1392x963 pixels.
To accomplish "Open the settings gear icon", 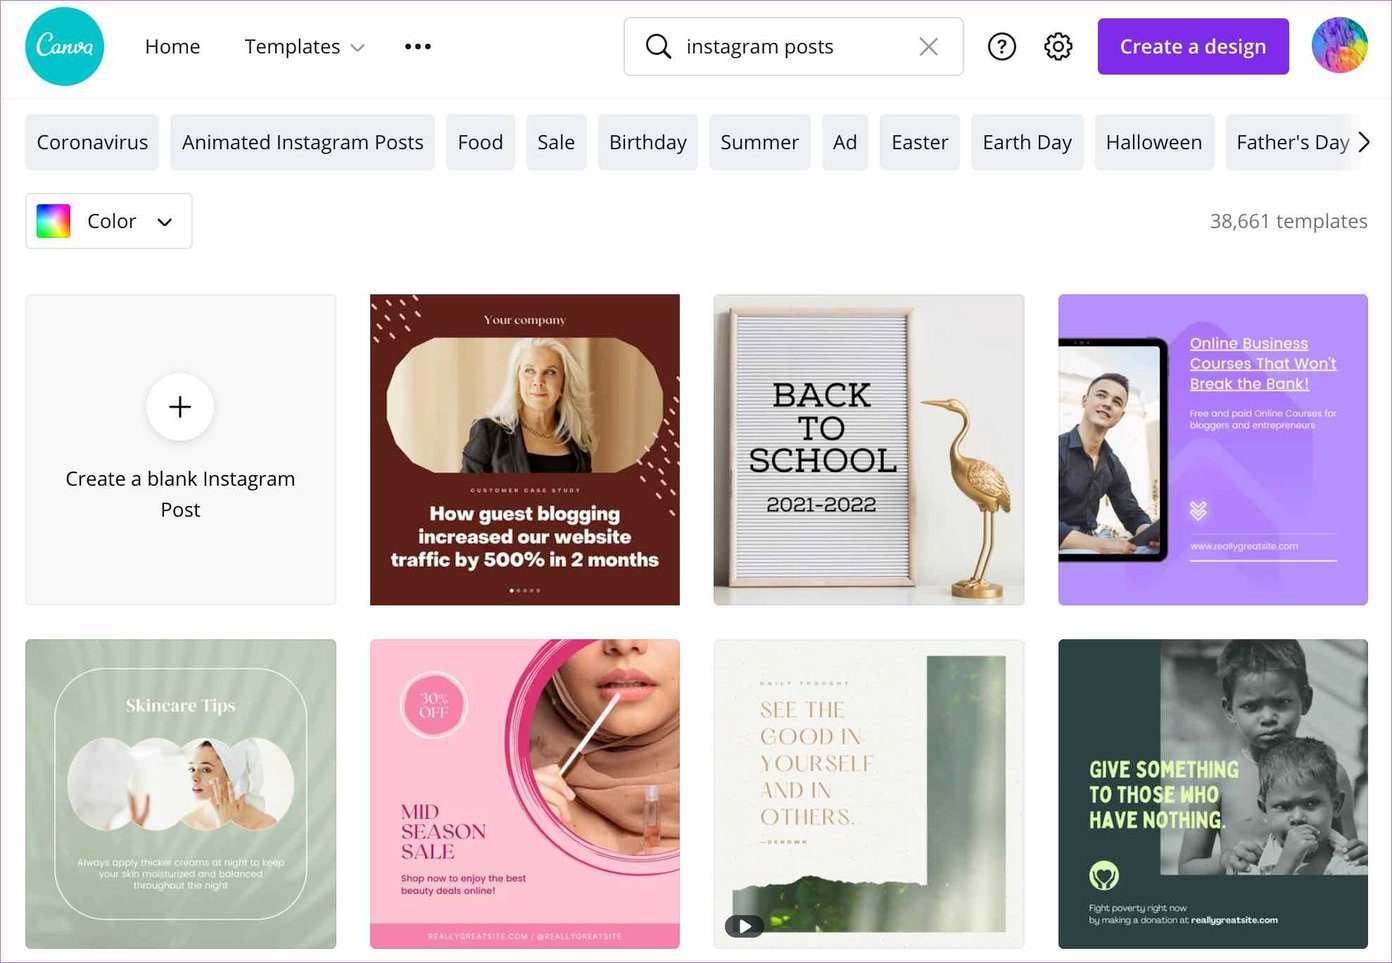I will pyautogui.click(x=1058, y=46).
